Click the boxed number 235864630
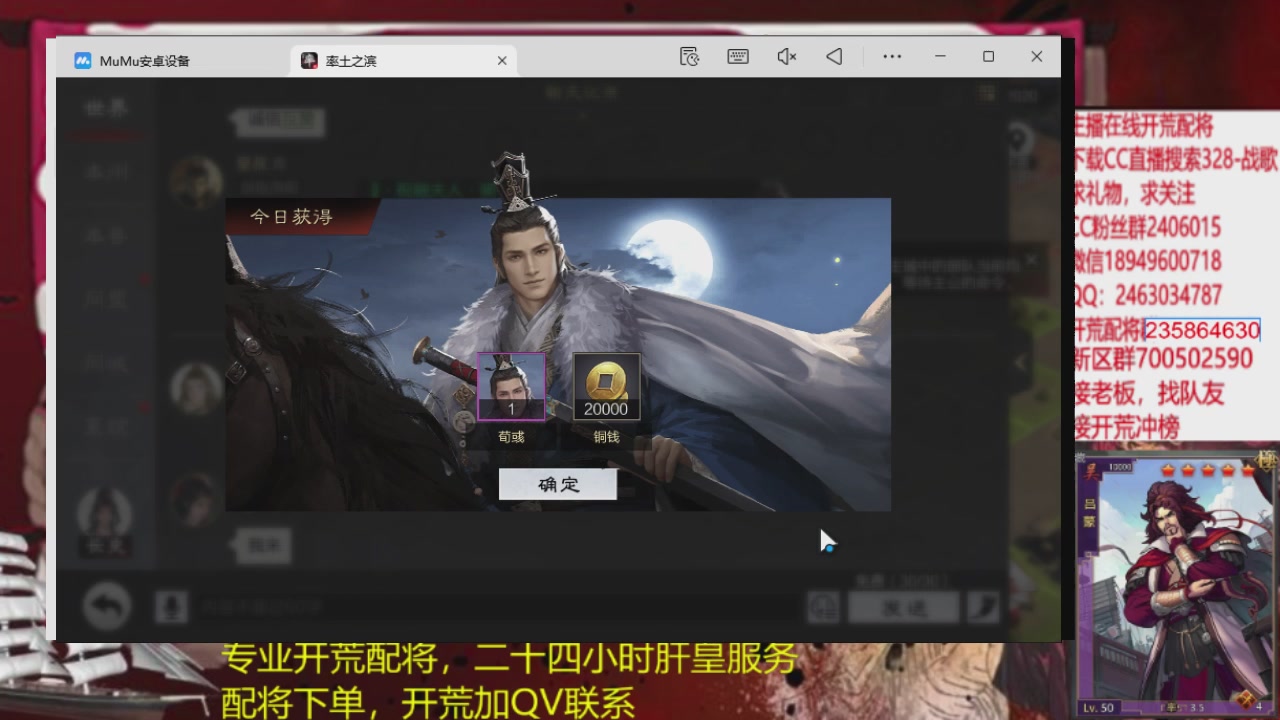This screenshot has width=1280, height=720. click(1202, 330)
